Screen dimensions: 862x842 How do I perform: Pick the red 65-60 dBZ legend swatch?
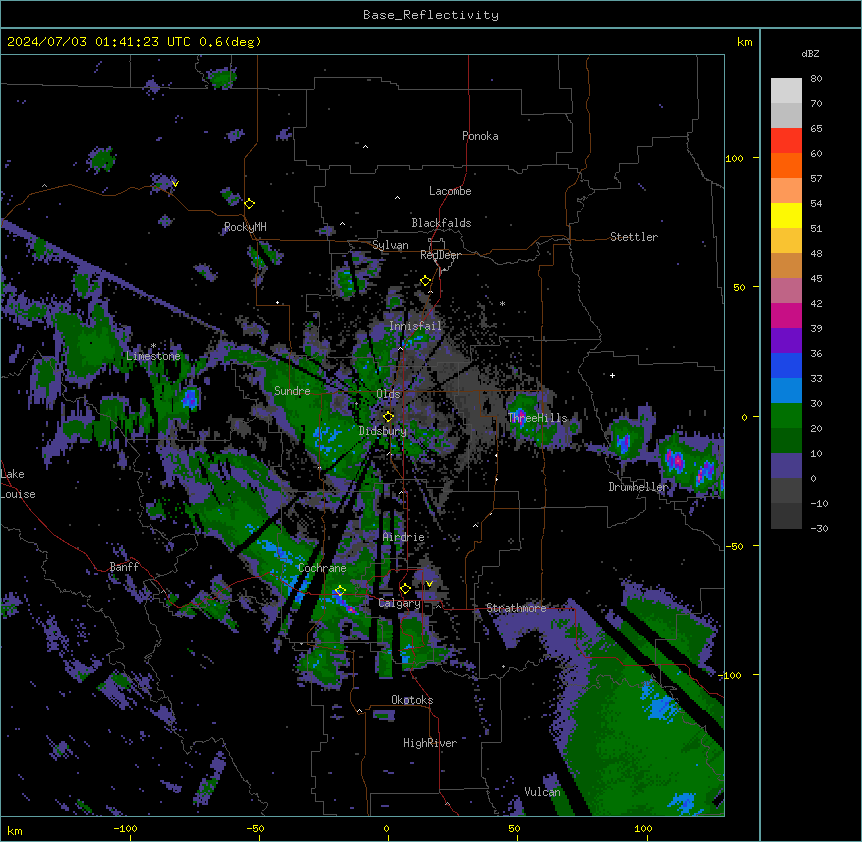click(x=786, y=140)
